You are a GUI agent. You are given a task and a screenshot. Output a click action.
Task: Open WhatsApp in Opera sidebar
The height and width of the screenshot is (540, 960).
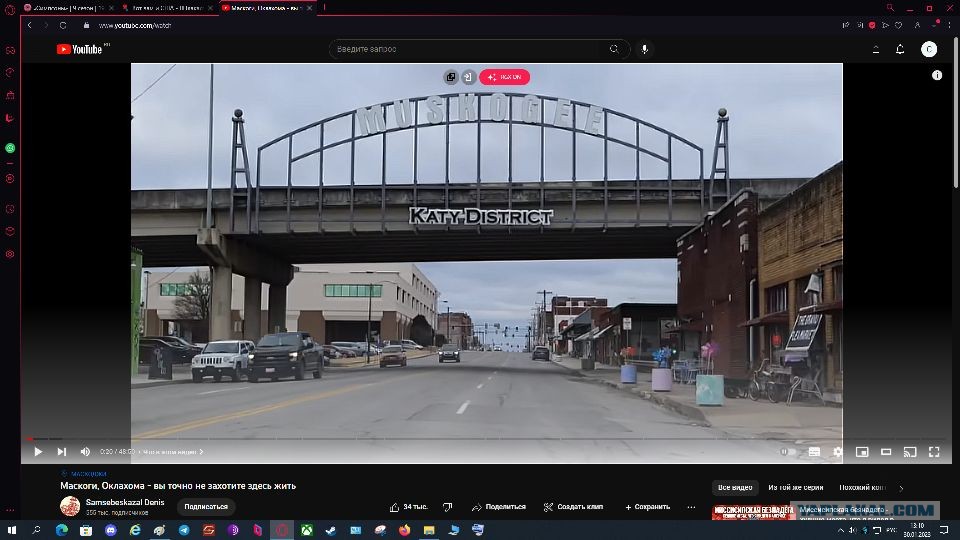[x=10, y=148]
